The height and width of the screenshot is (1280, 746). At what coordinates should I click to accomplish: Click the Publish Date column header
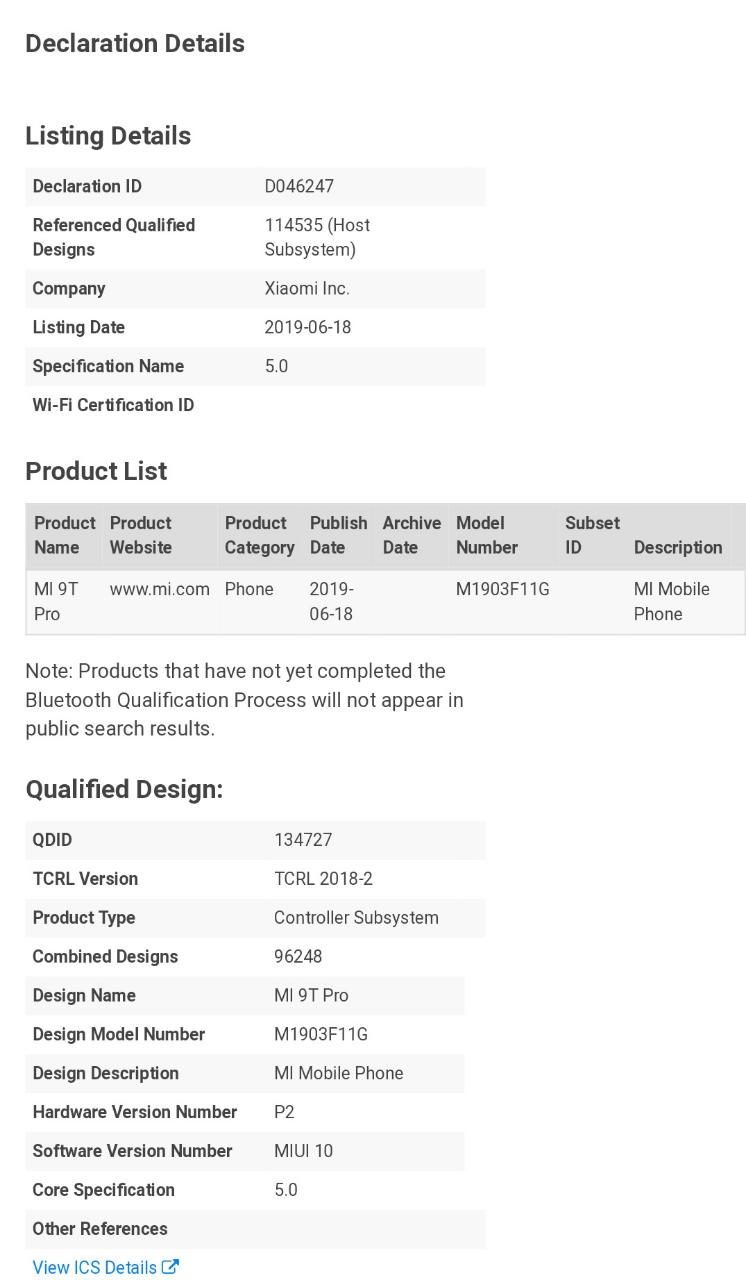[x=338, y=535]
